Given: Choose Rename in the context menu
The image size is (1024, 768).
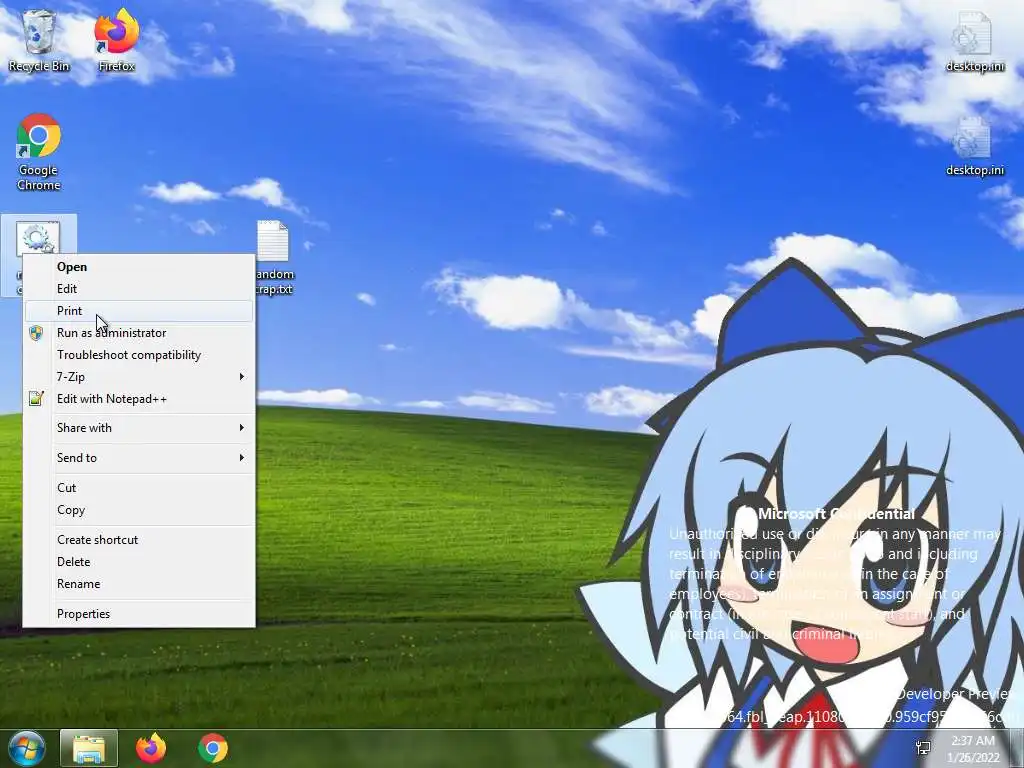Looking at the screenshot, I should click(x=138, y=584).
